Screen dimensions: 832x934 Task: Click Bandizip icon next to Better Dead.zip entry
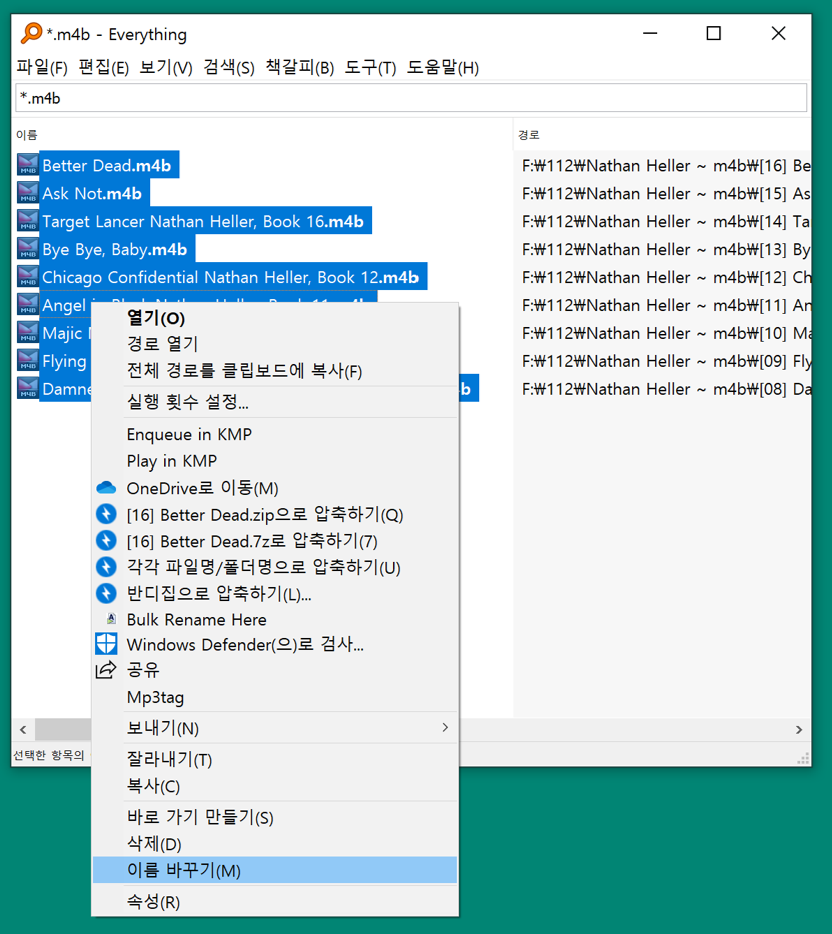pyautogui.click(x=106, y=514)
